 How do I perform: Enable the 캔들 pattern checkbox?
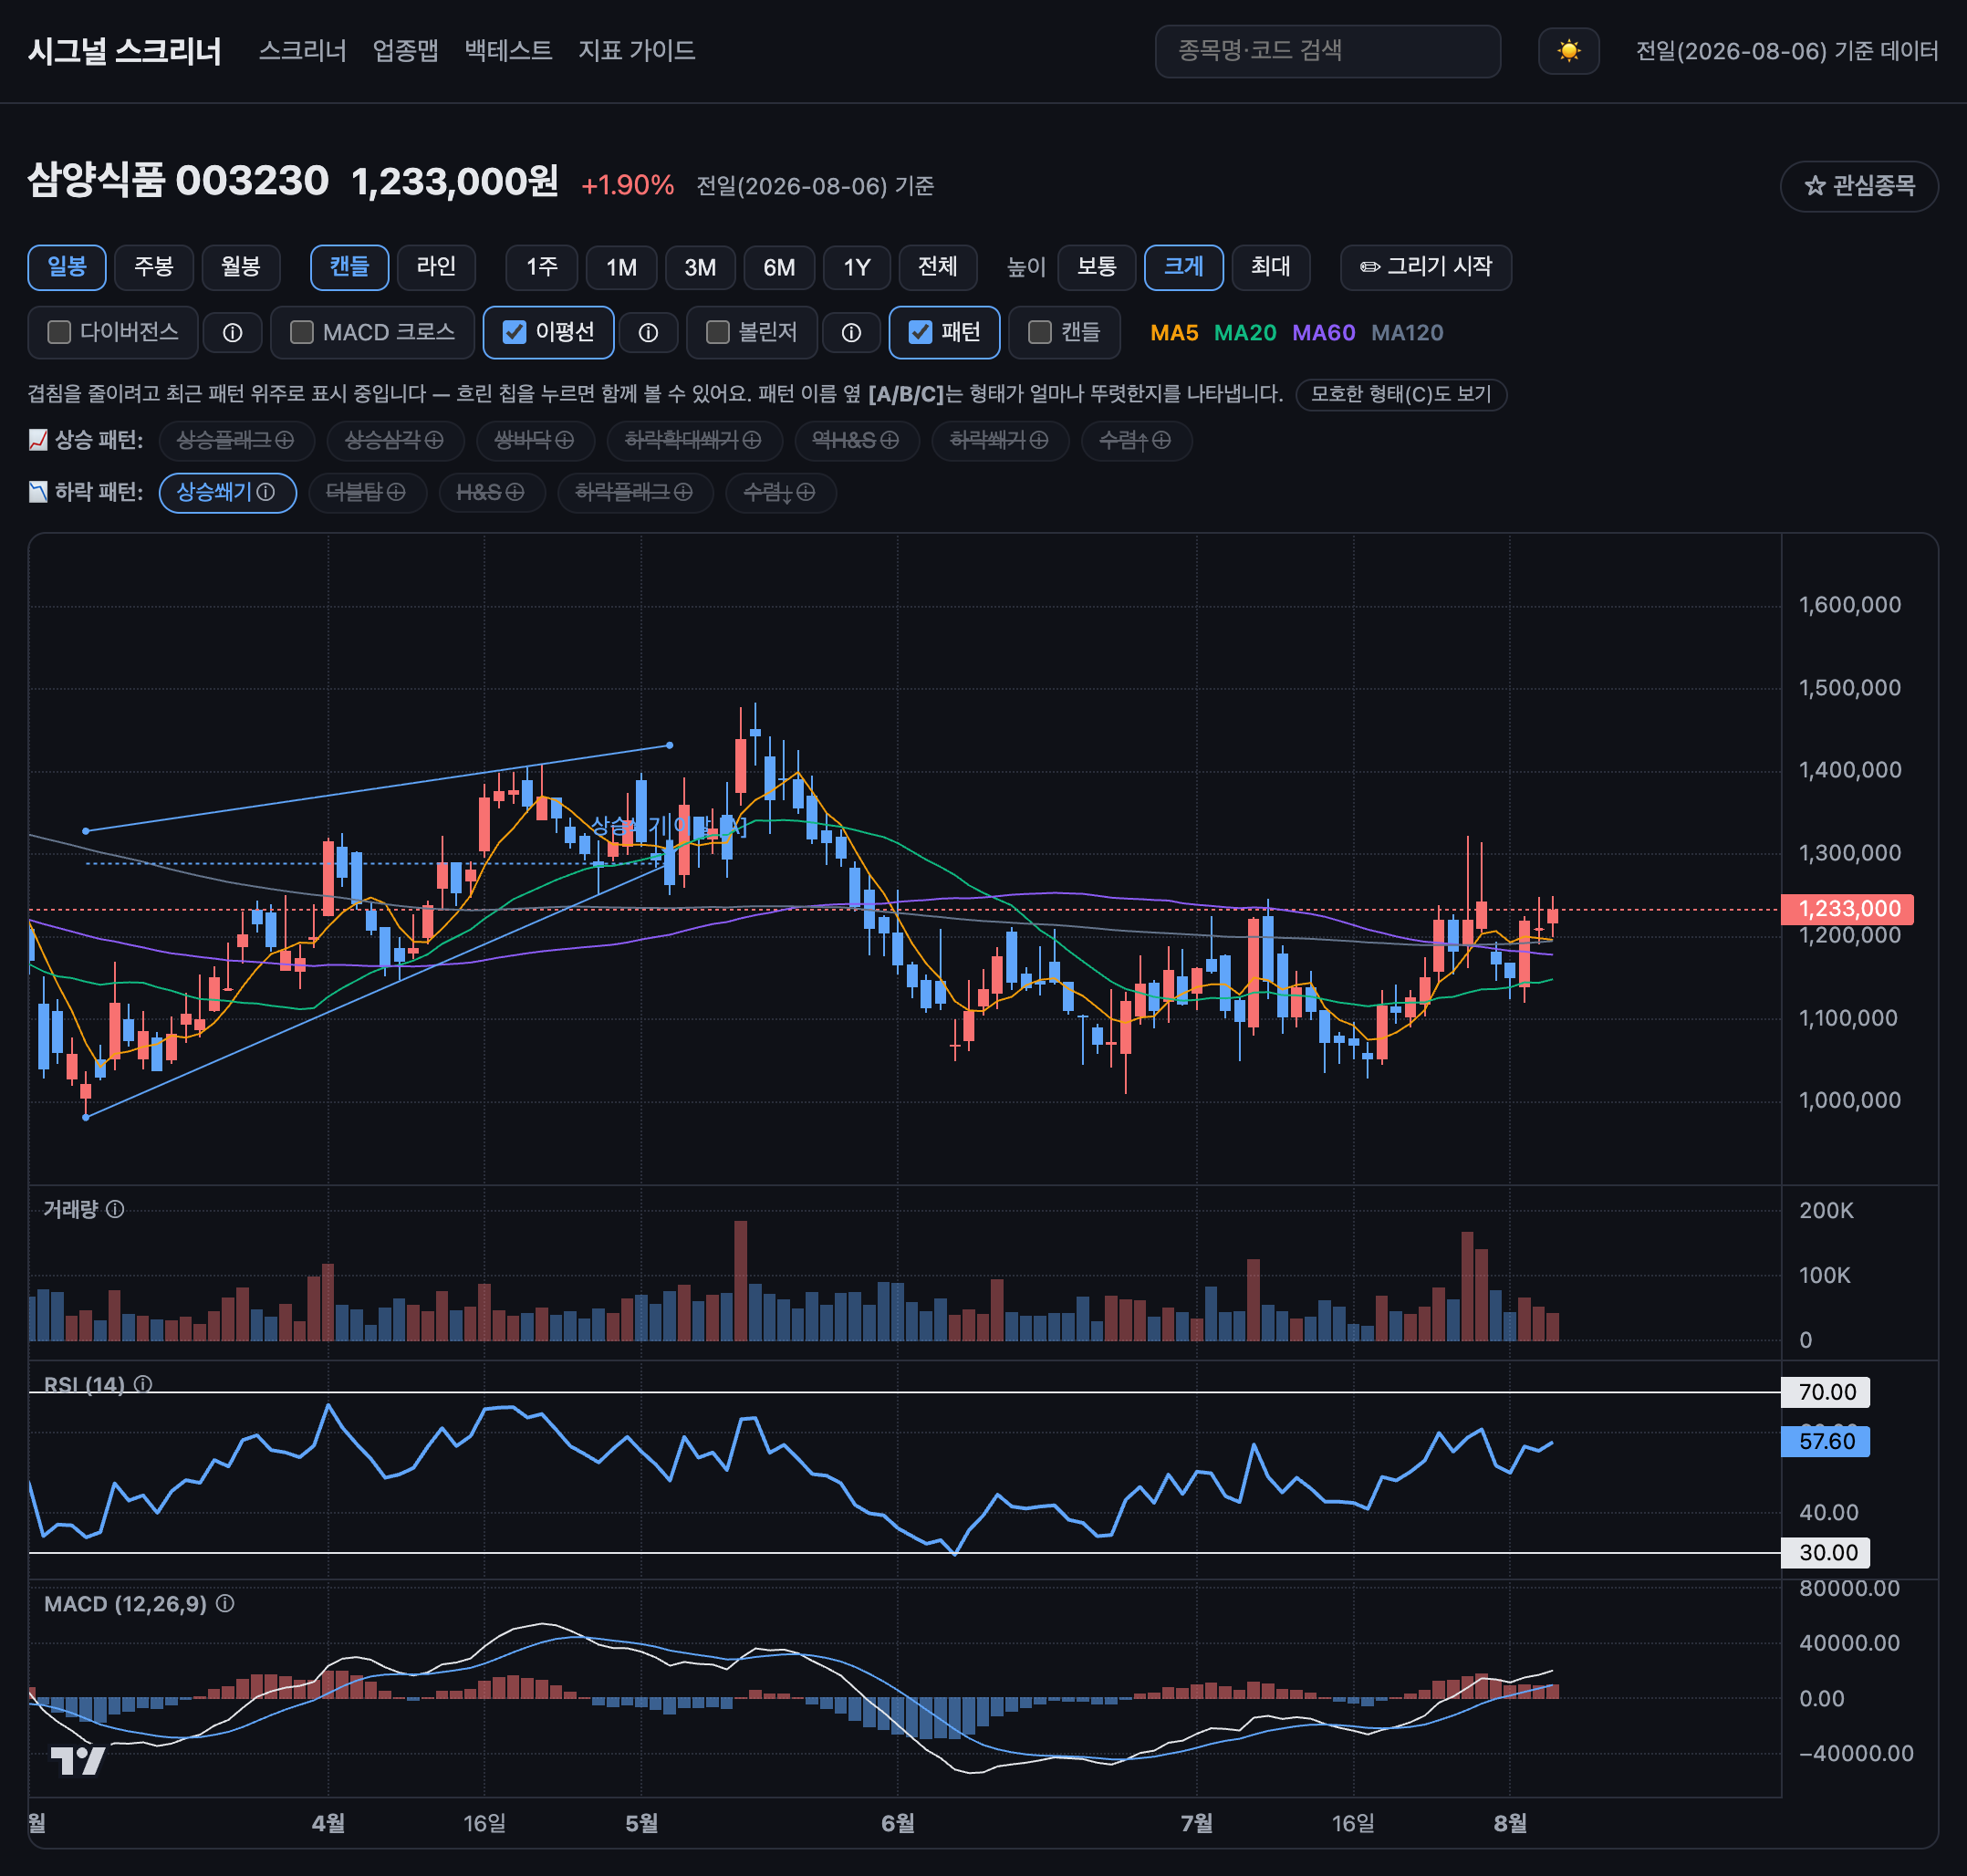pyautogui.click(x=1040, y=332)
